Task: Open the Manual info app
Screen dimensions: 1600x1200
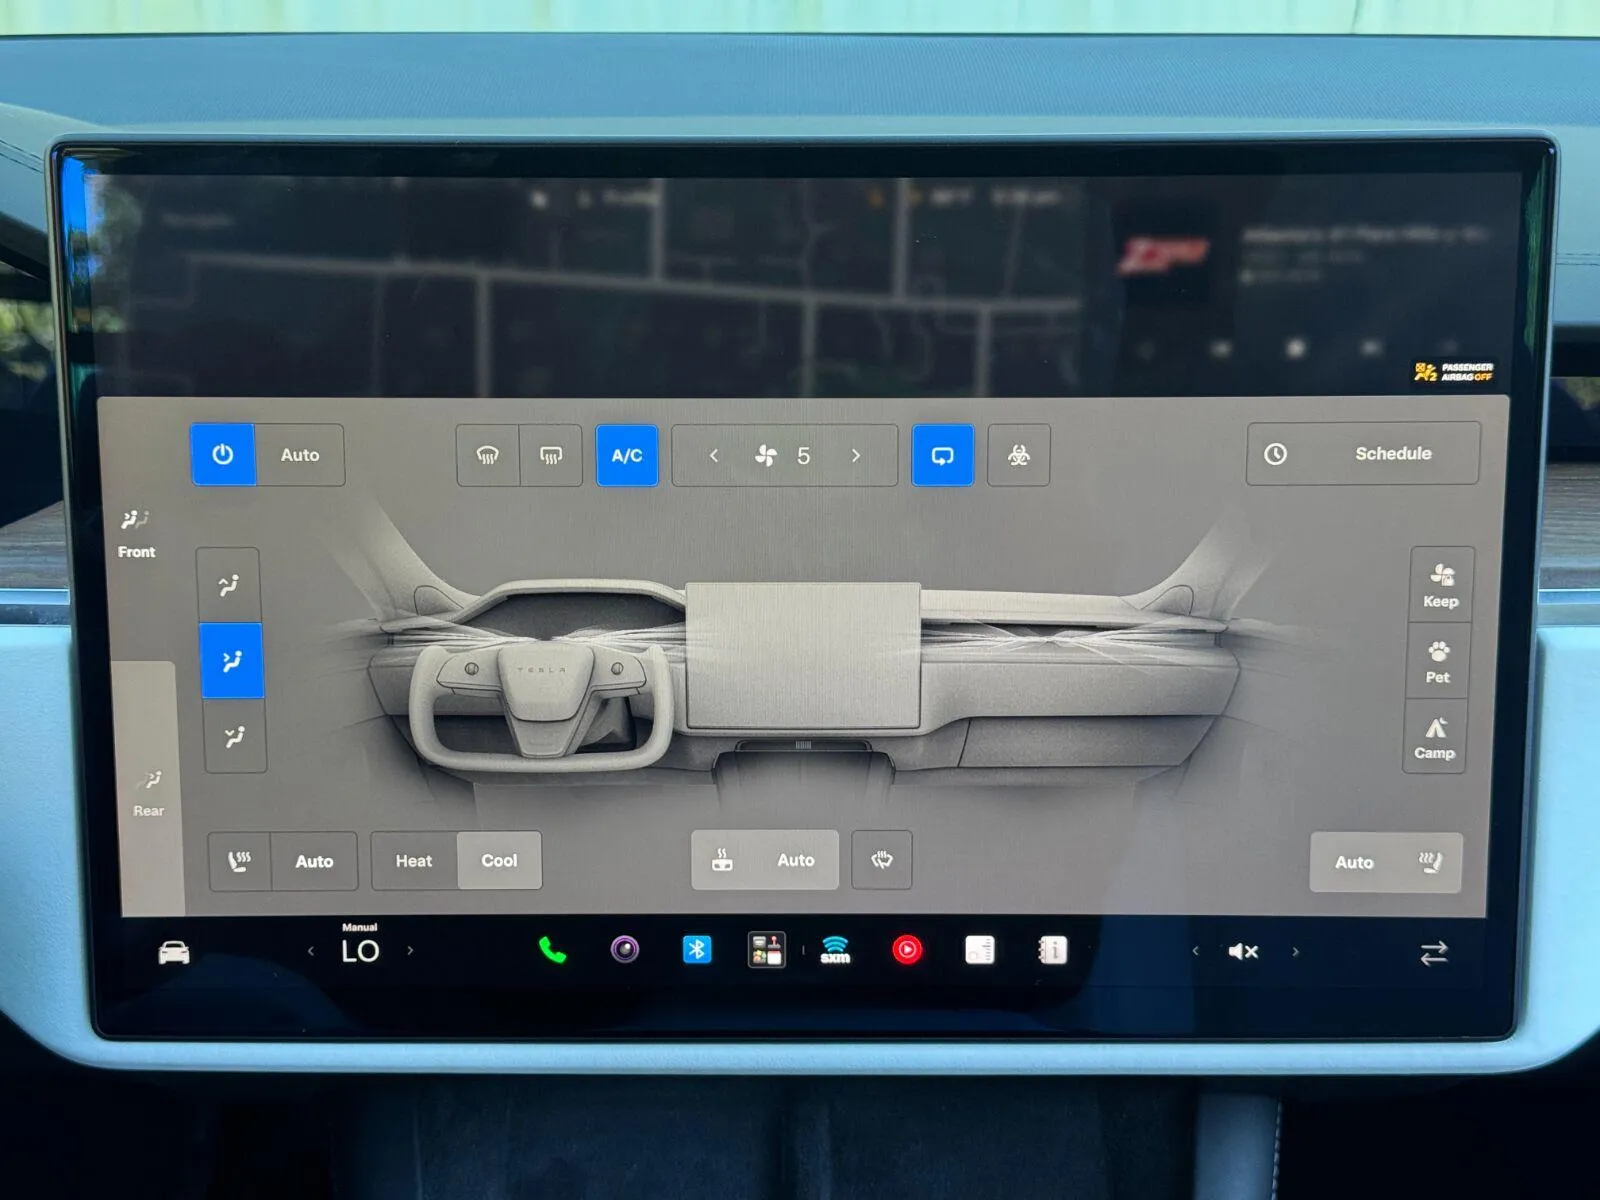Action: (x=1053, y=950)
